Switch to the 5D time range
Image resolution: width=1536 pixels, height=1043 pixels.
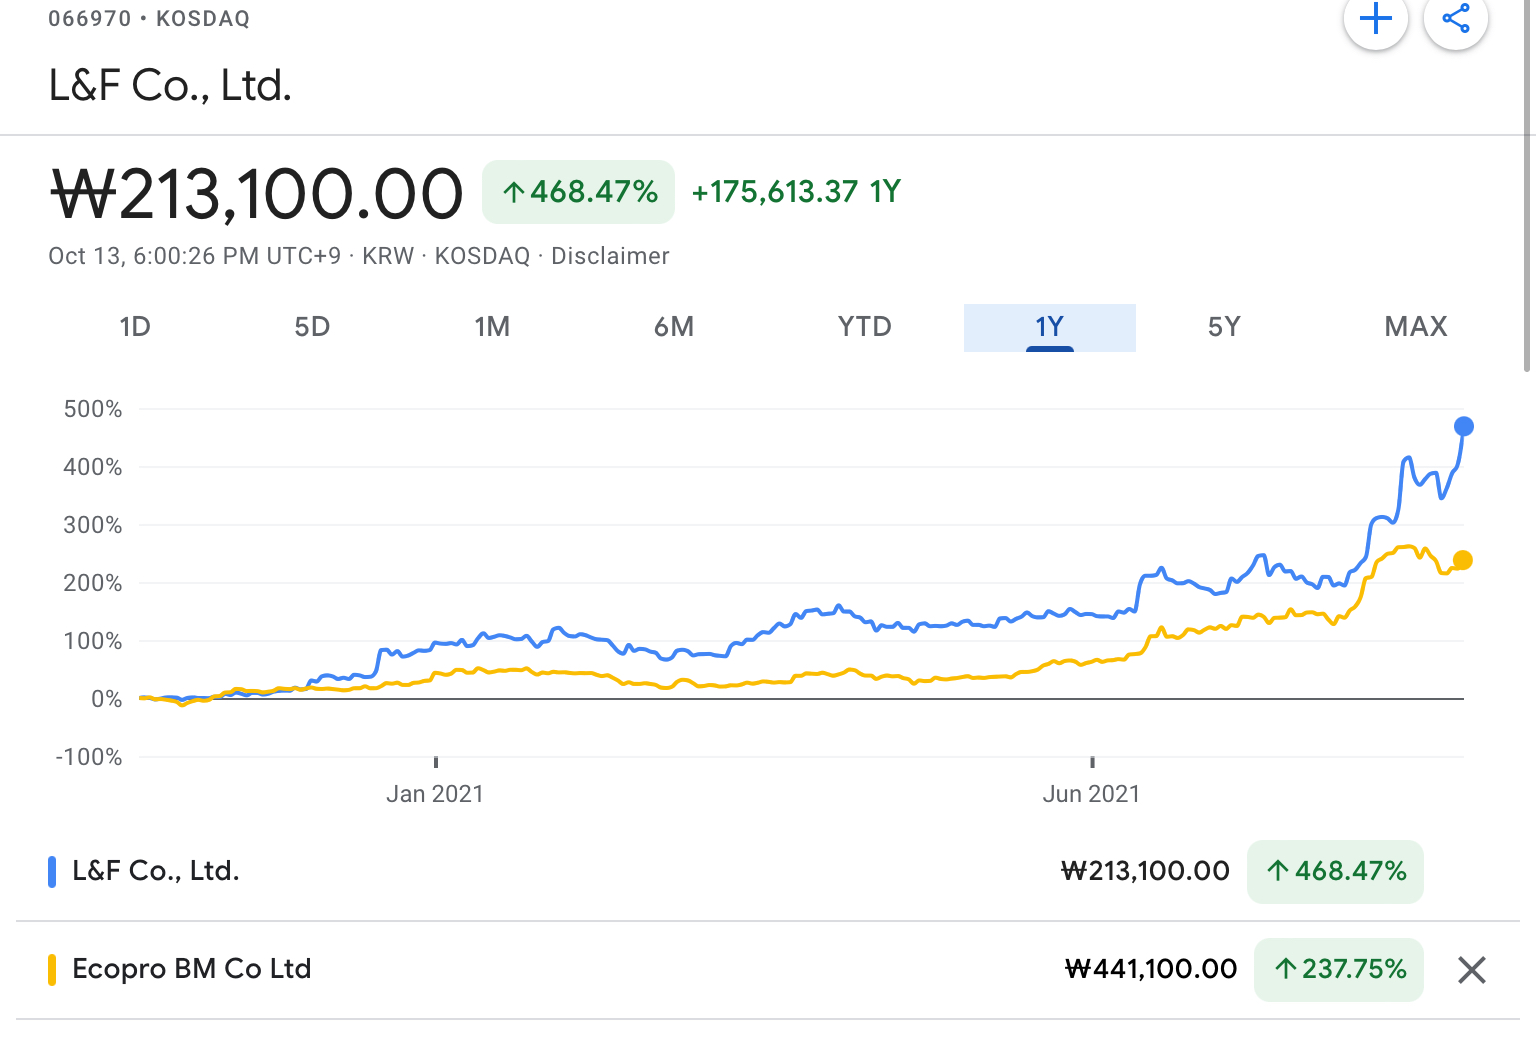pyautogui.click(x=312, y=327)
